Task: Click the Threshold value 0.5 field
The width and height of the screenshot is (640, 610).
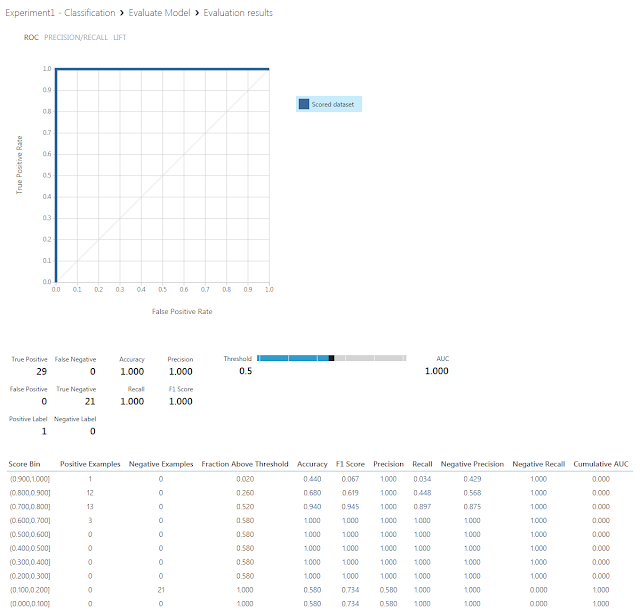Action: (x=245, y=371)
